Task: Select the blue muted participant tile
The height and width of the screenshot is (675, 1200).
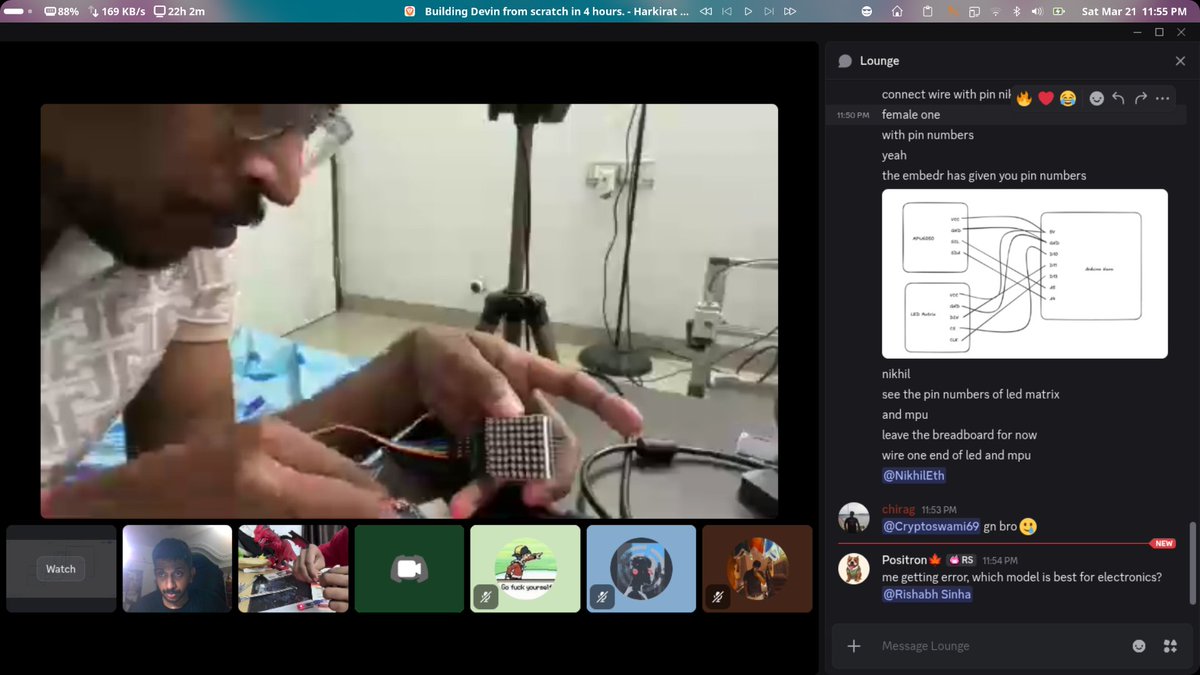Action: [641, 569]
